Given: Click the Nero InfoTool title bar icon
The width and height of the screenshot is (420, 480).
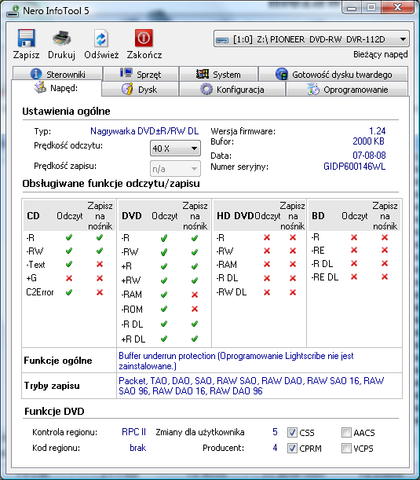Looking at the screenshot, I should coord(13,11).
